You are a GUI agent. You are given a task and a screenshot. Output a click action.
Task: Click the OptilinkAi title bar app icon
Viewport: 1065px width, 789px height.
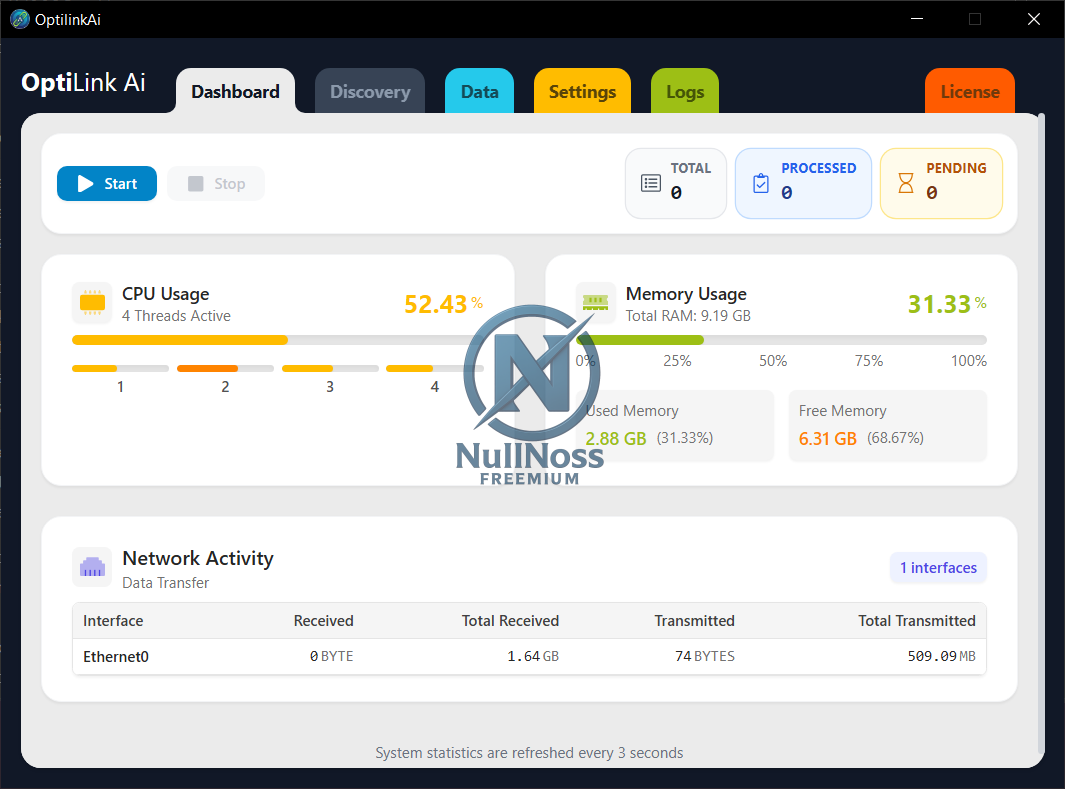point(19,19)
